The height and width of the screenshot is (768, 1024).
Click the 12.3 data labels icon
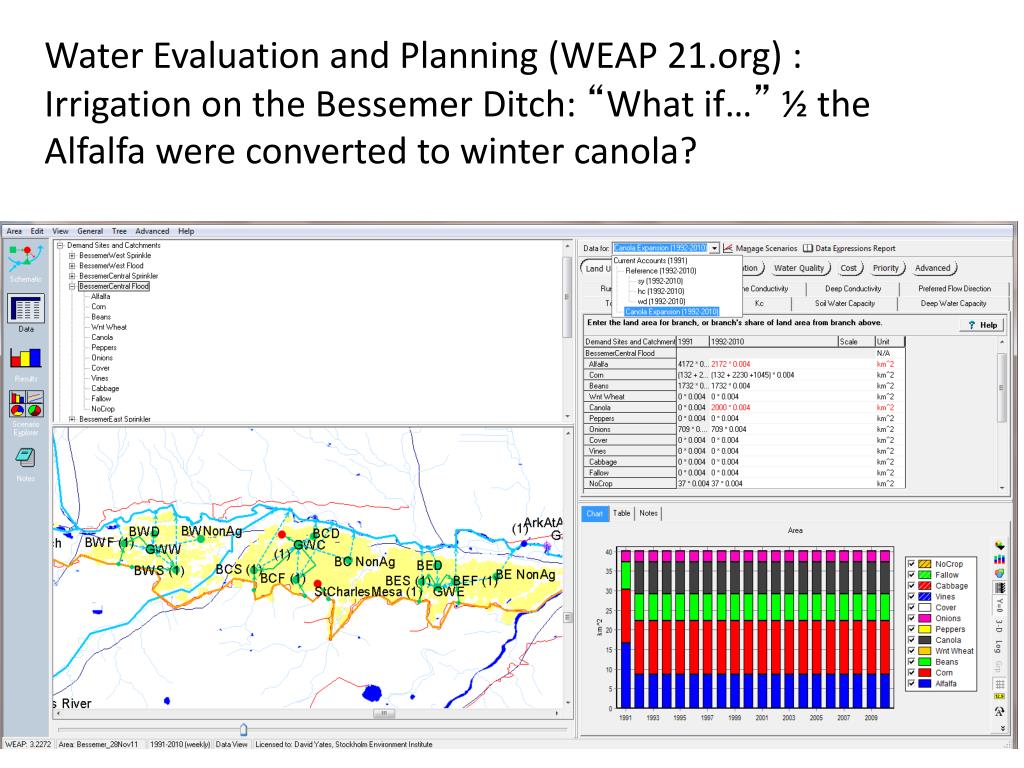coord(999,697)
